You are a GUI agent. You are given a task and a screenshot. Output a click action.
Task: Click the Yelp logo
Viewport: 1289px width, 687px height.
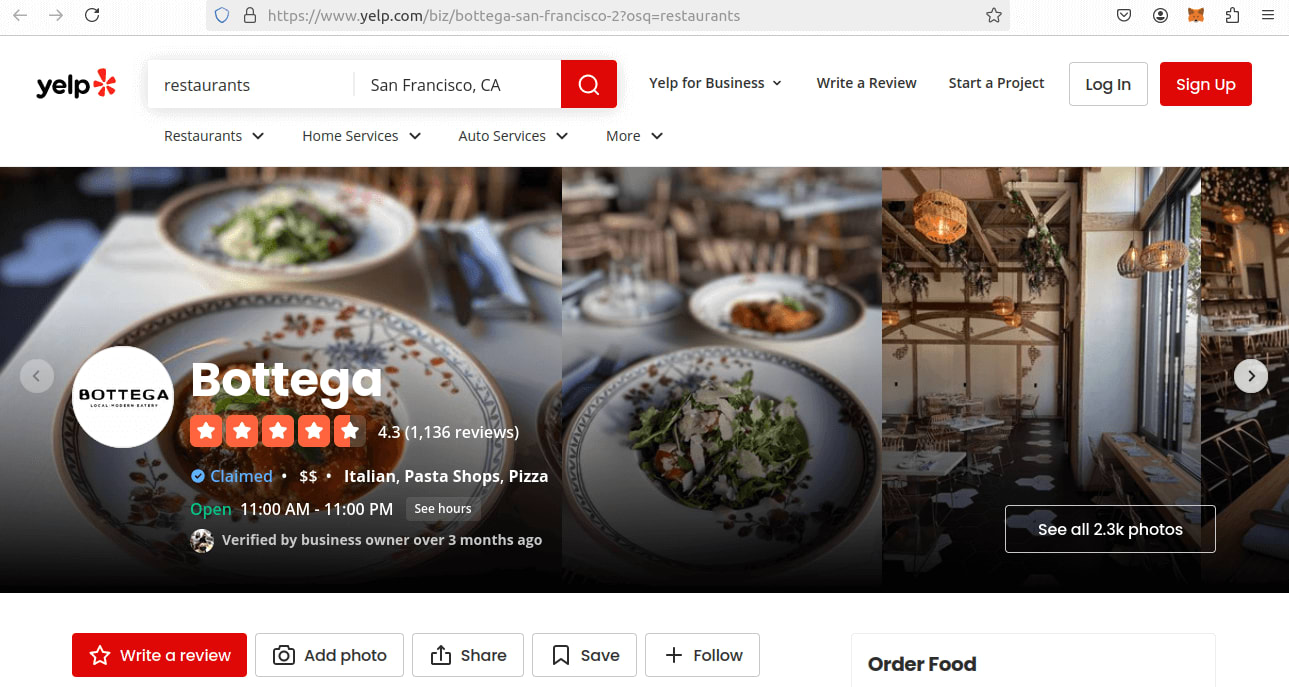(x=76, y=84)
